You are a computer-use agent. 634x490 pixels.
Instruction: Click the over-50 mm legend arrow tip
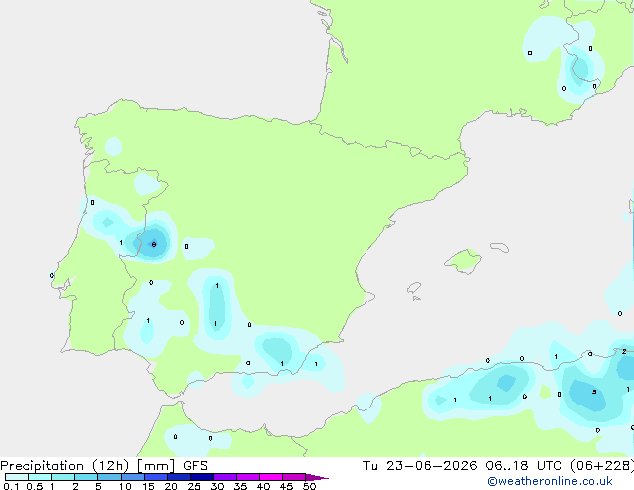coord(317,477)
